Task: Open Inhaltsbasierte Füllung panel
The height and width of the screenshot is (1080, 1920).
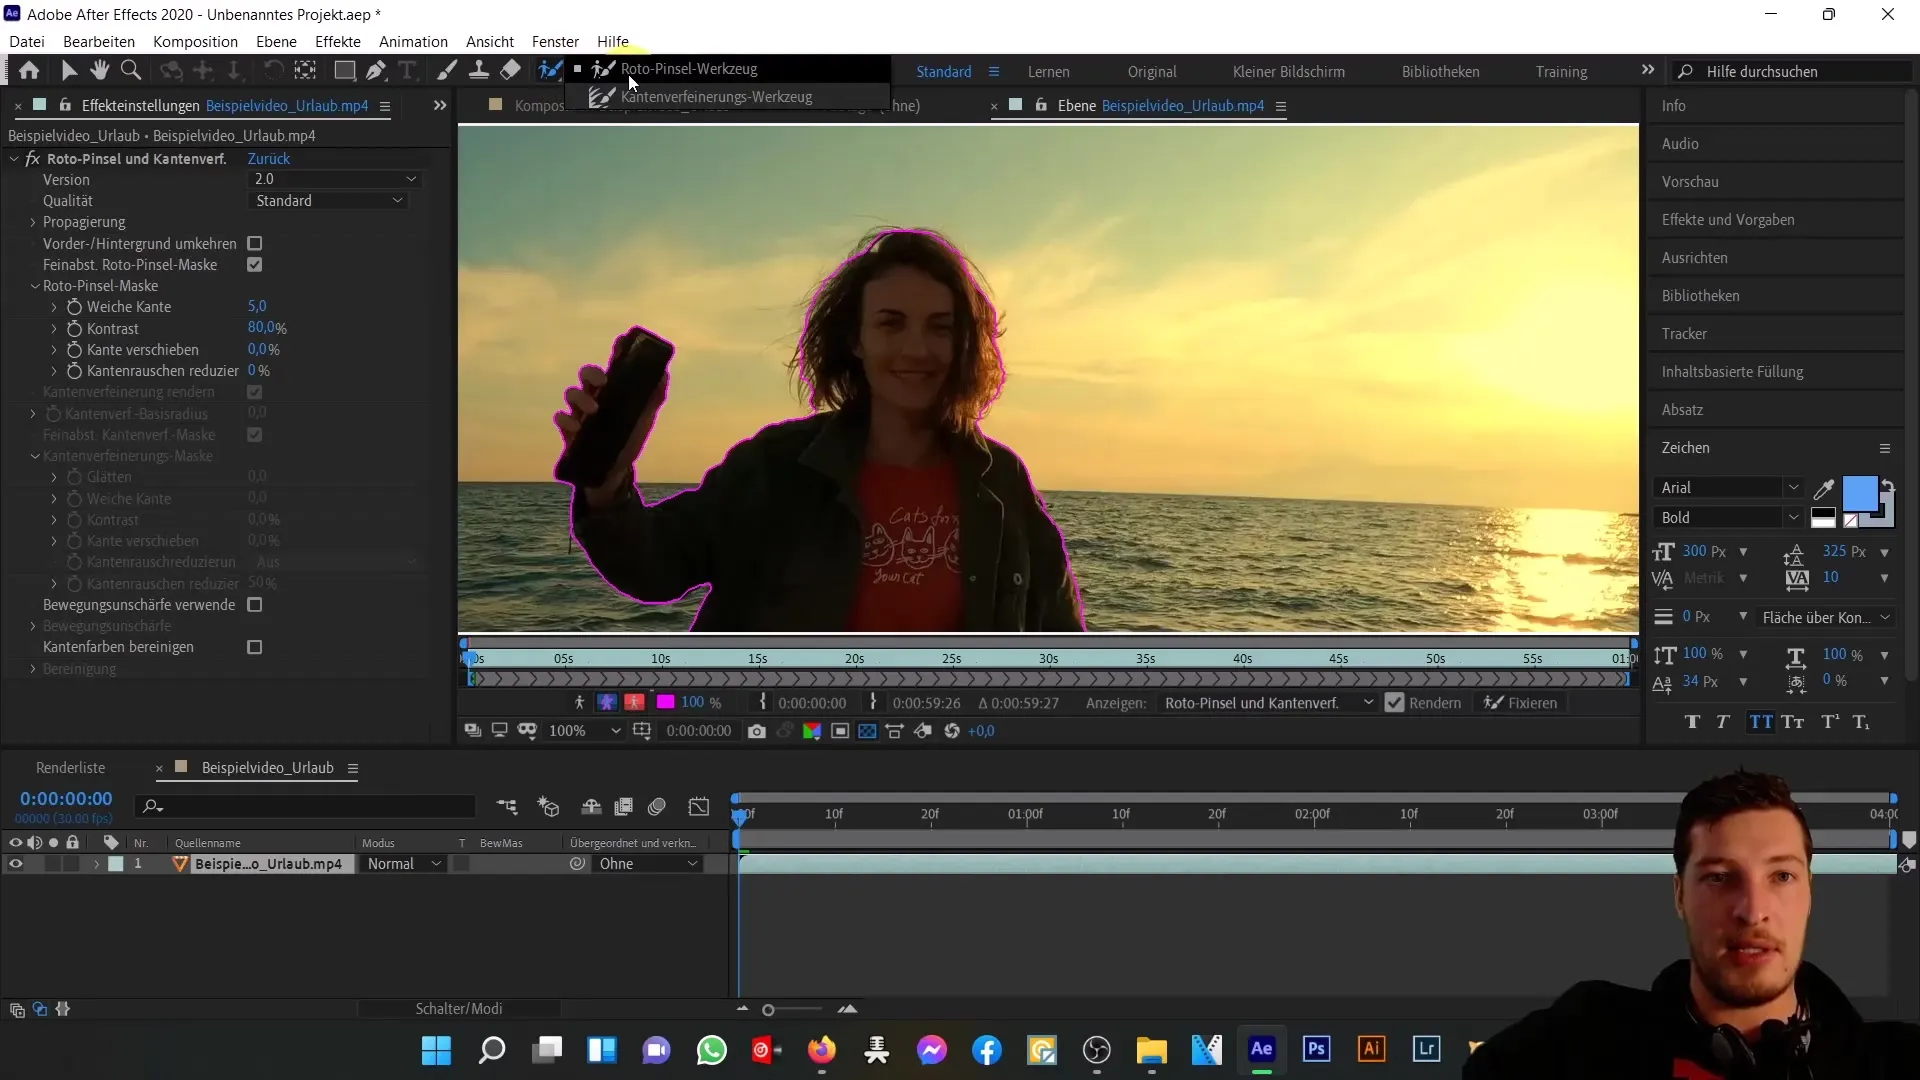Action: click(1733, 372)
